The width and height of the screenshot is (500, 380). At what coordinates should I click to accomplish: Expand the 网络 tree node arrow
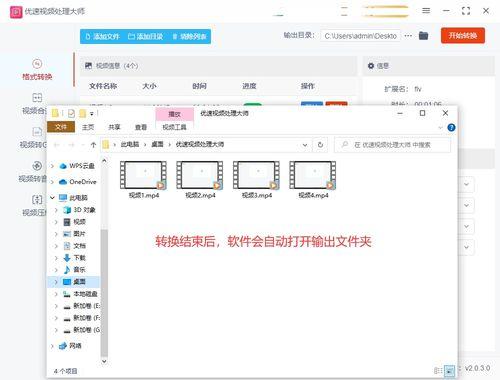pos(52,346)
